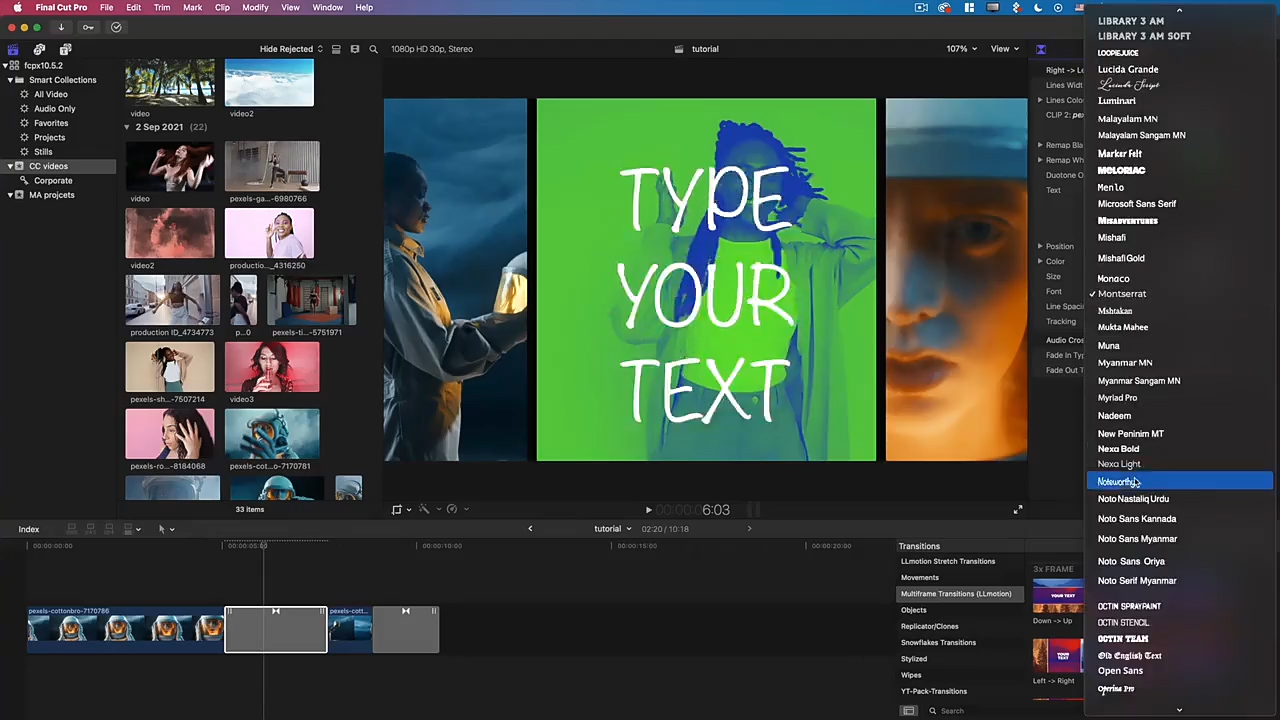Open the magic wand enhancements icon
1280x720 pixels.
[x=426, y=510]
